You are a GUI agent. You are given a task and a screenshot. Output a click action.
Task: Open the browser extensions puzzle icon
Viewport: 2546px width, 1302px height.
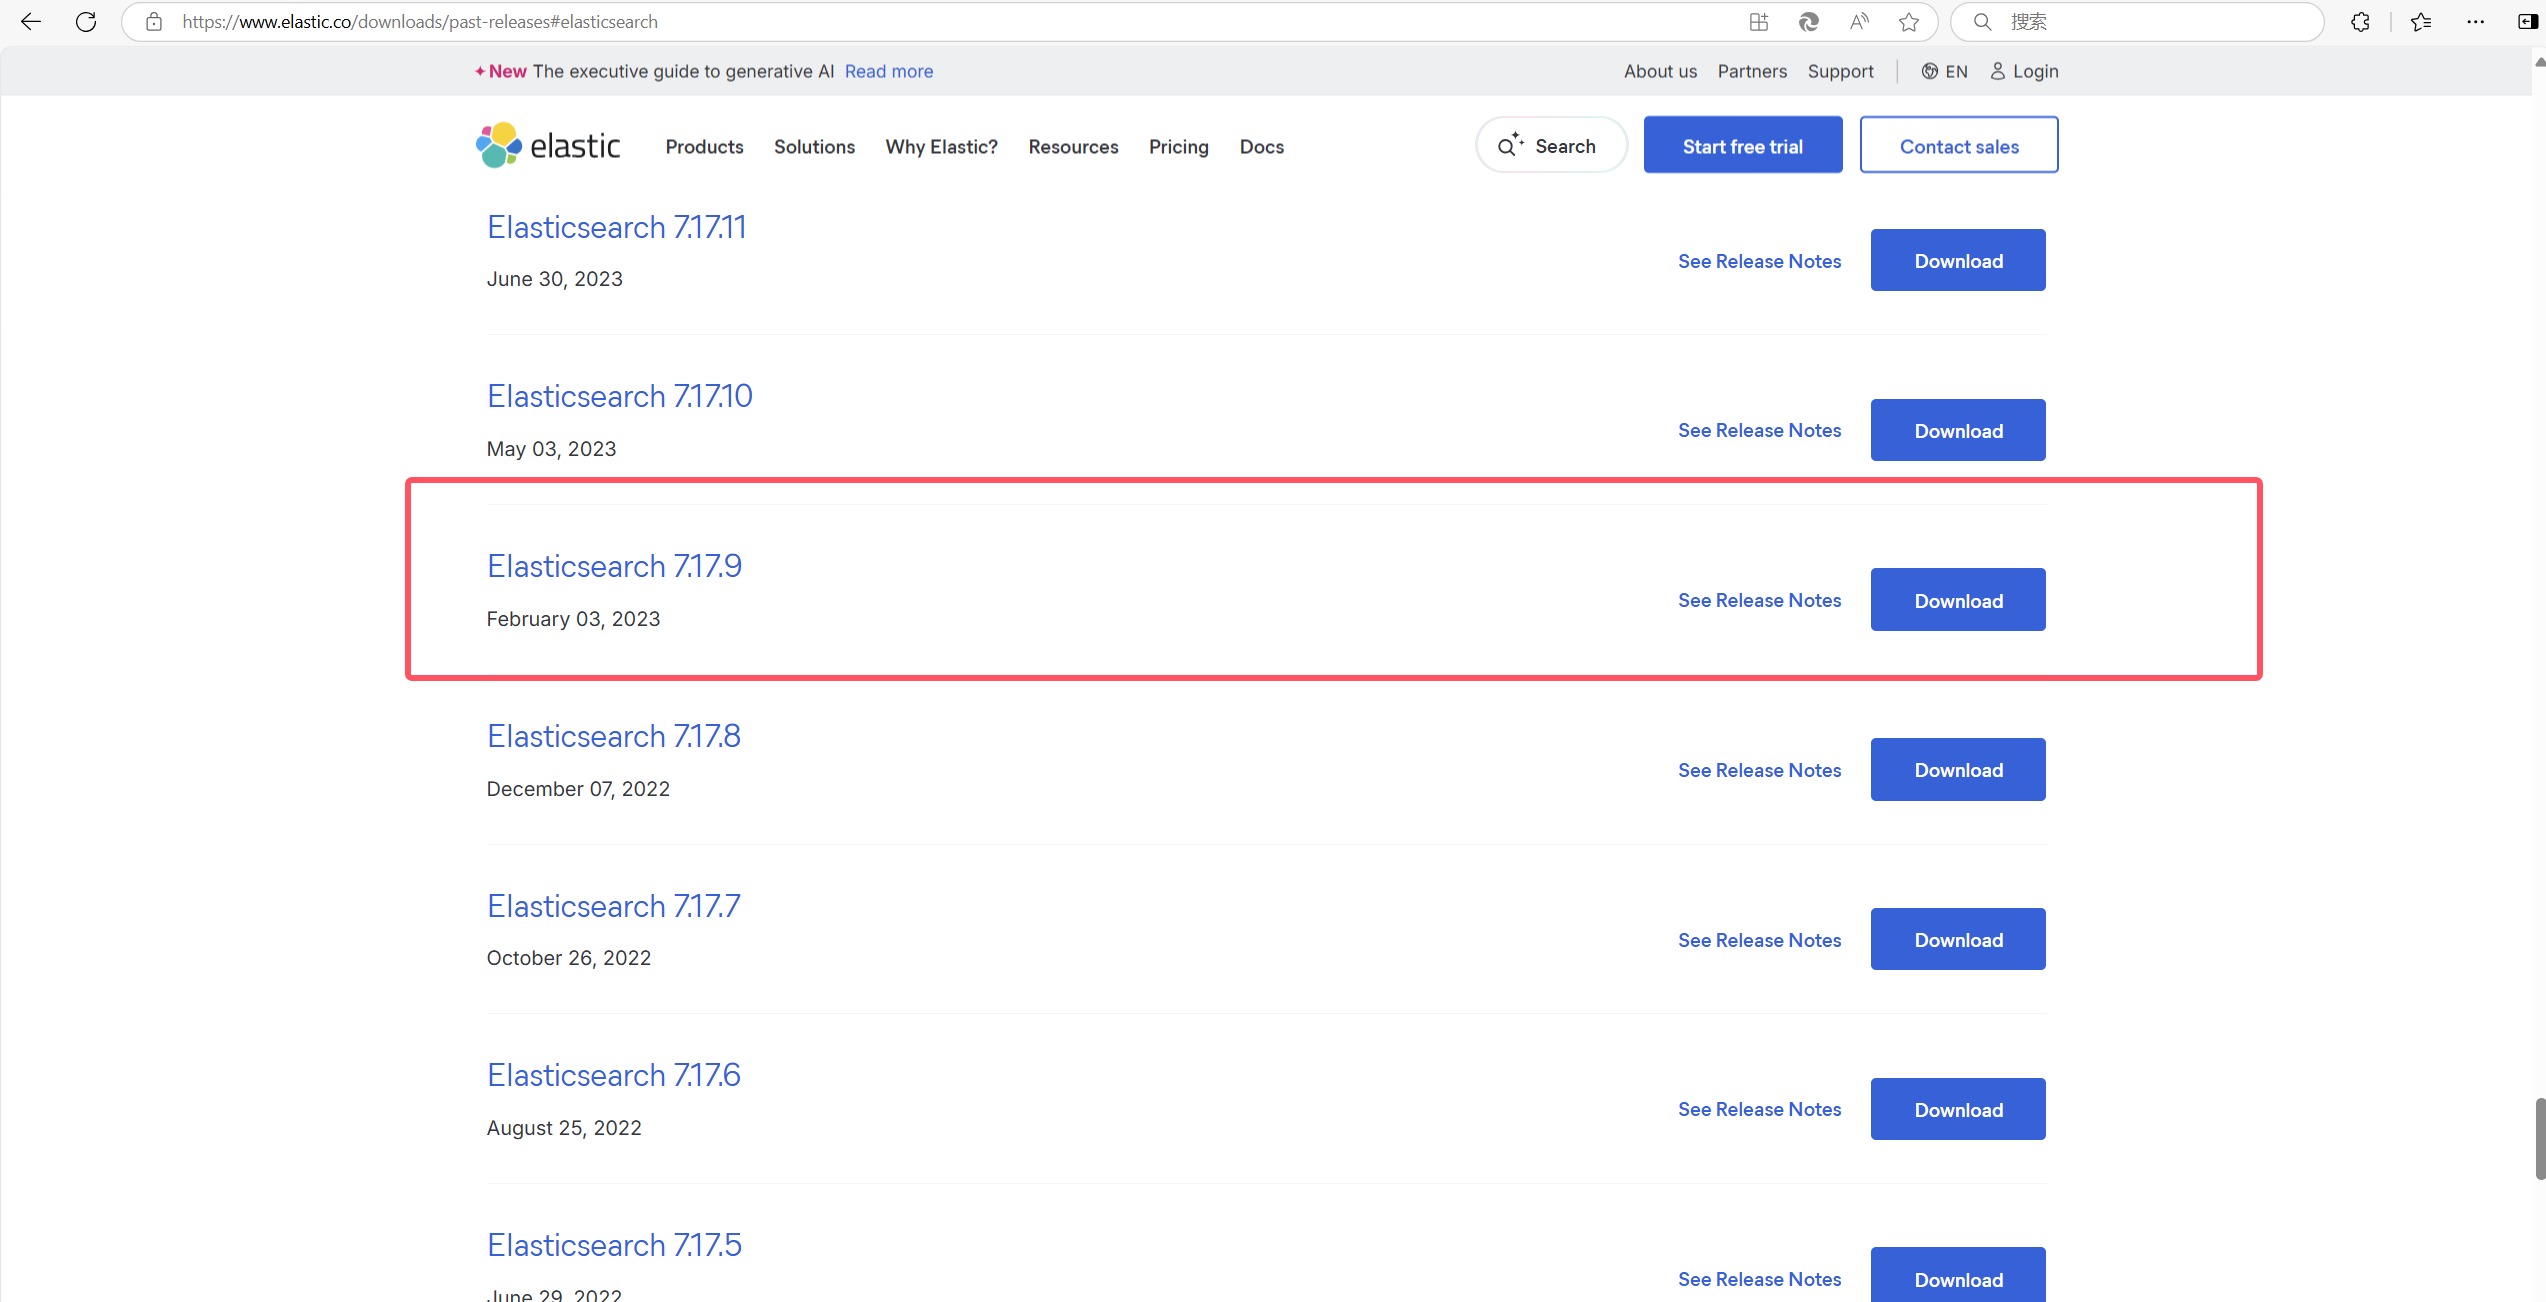point(2360,21)
